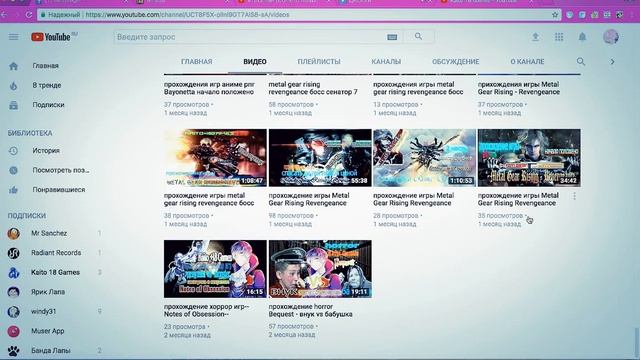Switch to the ПЛЕЙЛИСТЫ tab
This screenshot has height=360, width=640.
click(x=319, y=62)
